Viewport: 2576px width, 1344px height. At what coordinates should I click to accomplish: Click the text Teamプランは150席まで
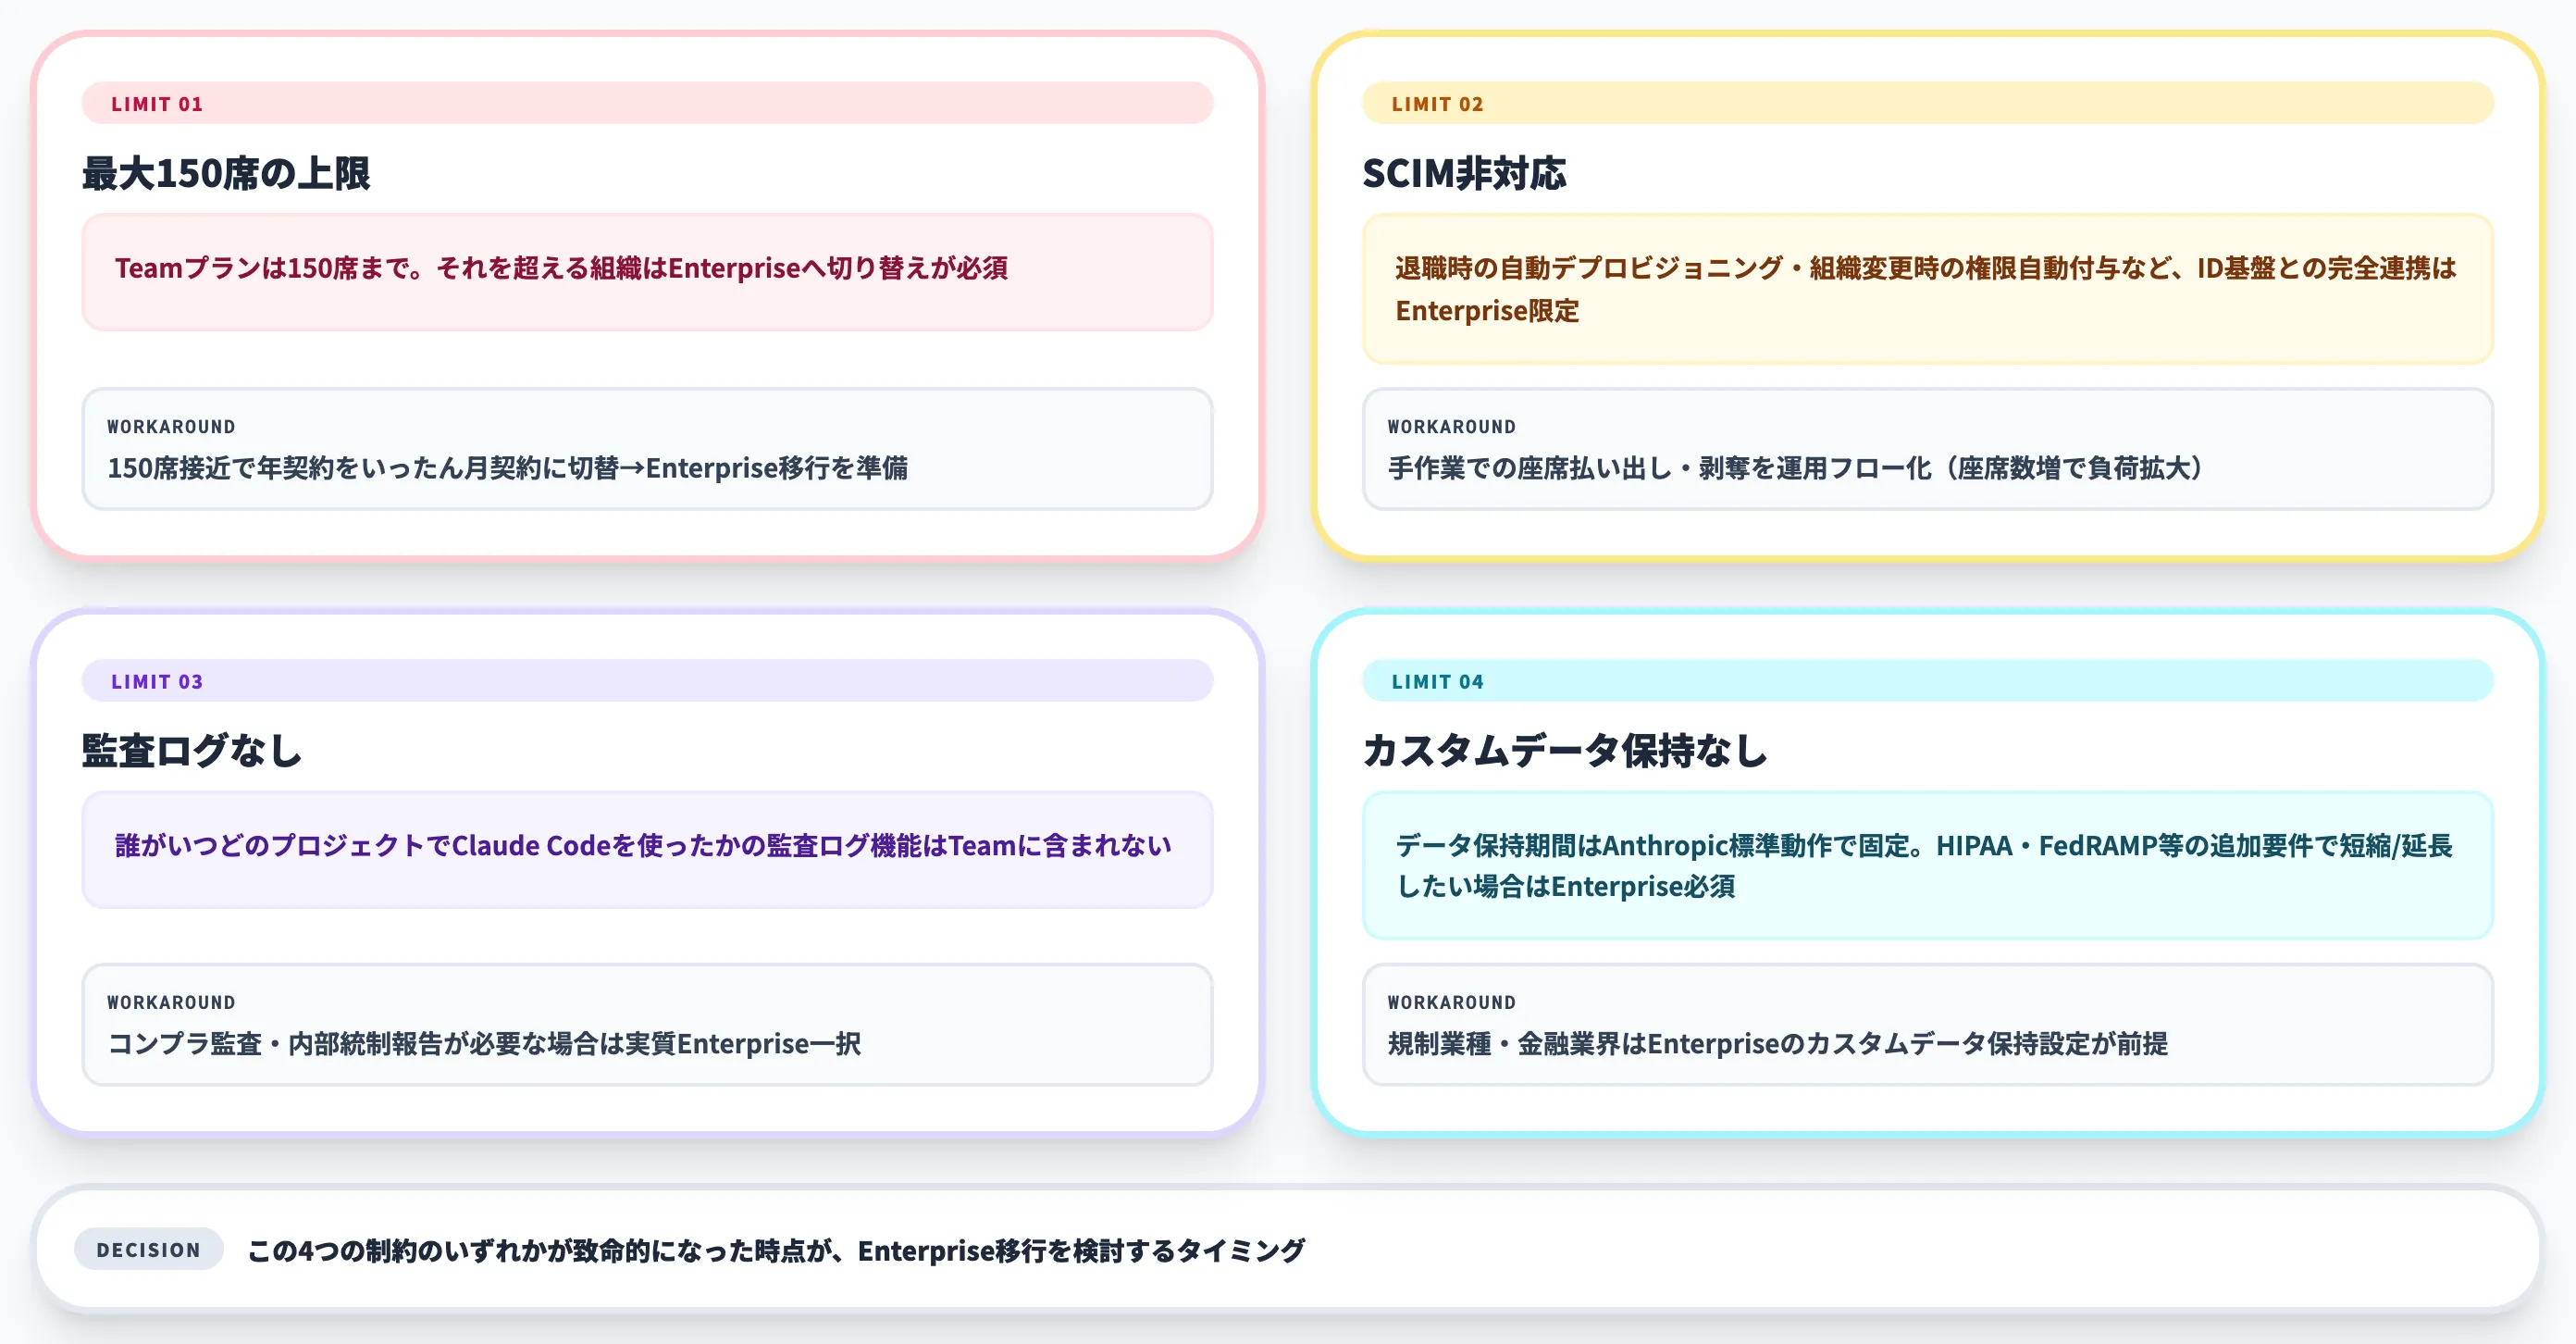[x=561, y=268]
